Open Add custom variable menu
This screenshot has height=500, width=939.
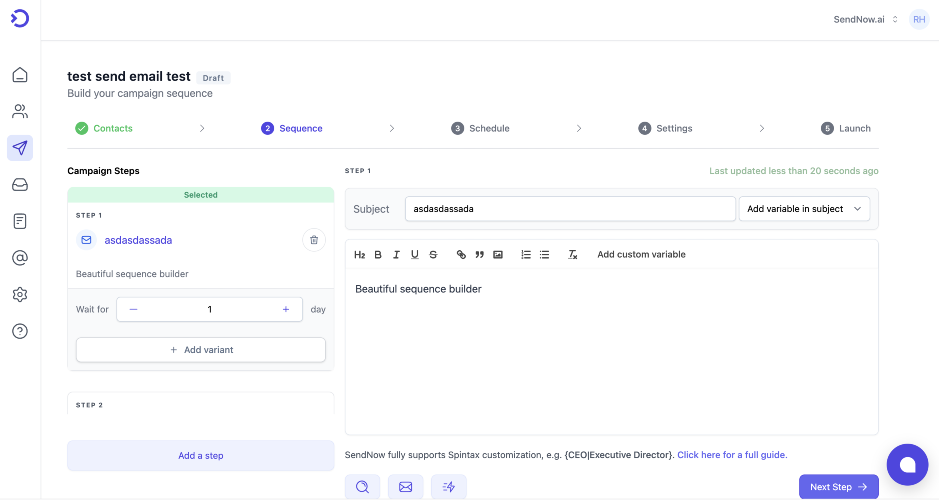click(x=641, y=254)
